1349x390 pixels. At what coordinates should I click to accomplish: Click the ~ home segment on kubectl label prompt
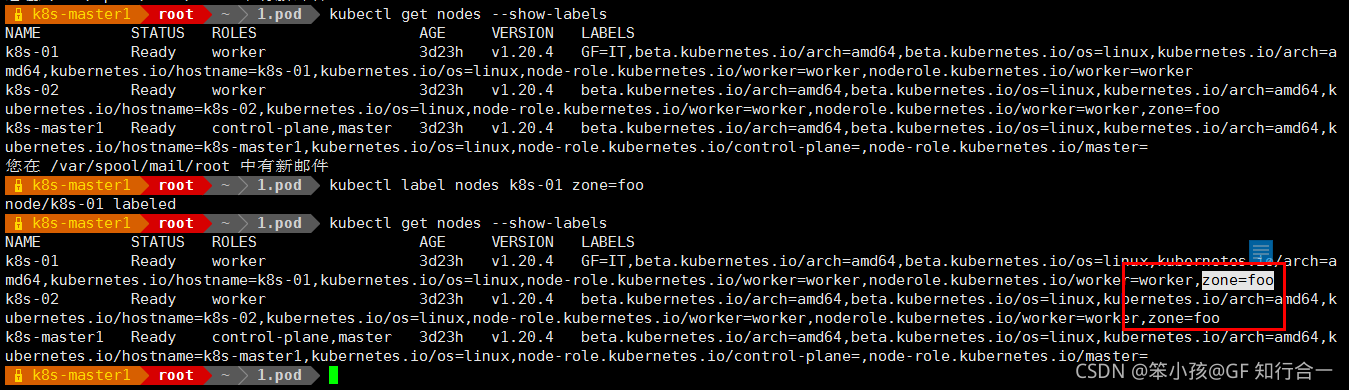pos(228,185)
